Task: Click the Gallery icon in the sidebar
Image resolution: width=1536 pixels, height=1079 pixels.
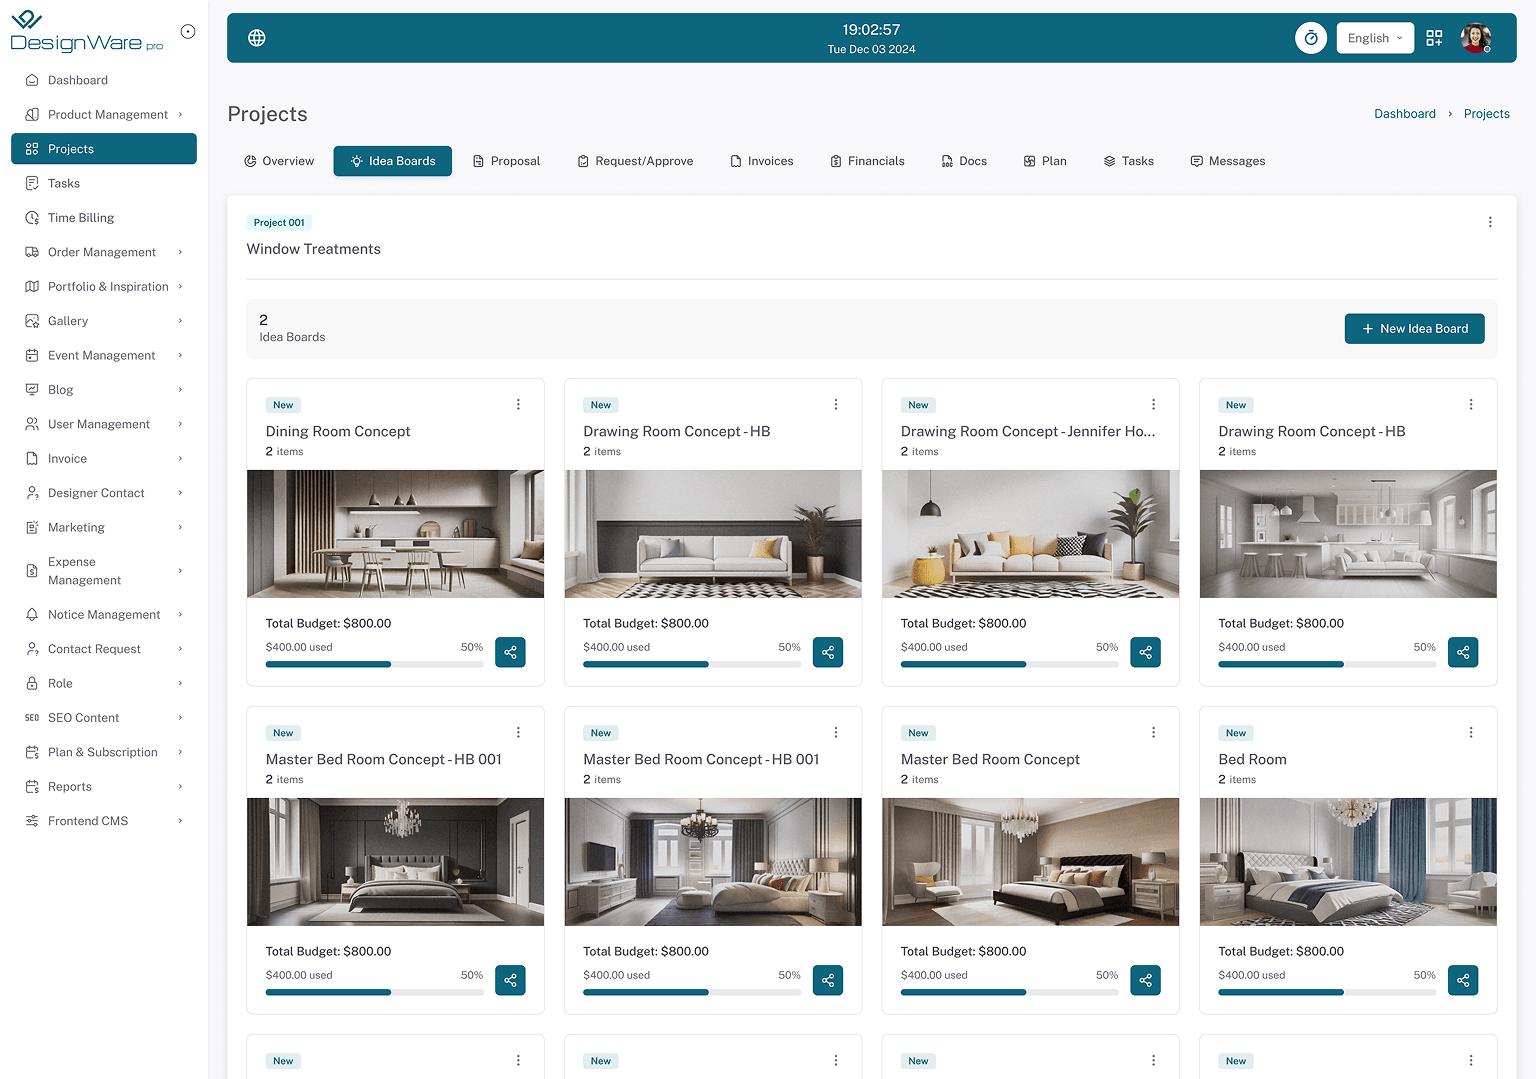Action: coord(32,321)
